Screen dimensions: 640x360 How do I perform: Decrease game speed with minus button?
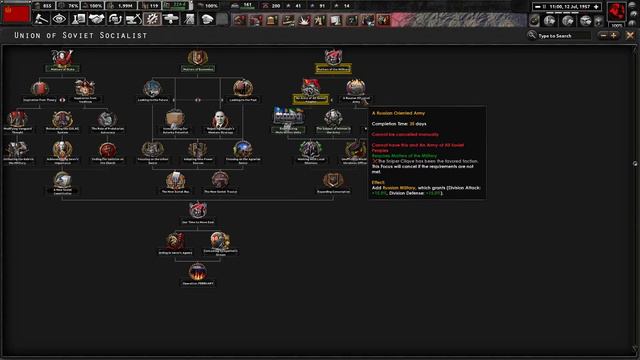[538, 7]
